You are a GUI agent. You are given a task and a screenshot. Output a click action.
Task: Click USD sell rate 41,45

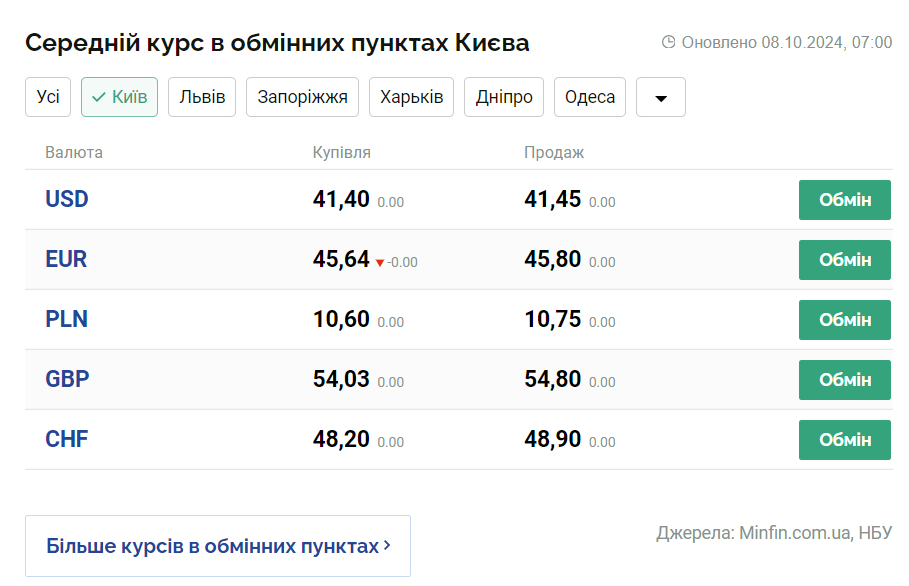[x=552, y=199]
